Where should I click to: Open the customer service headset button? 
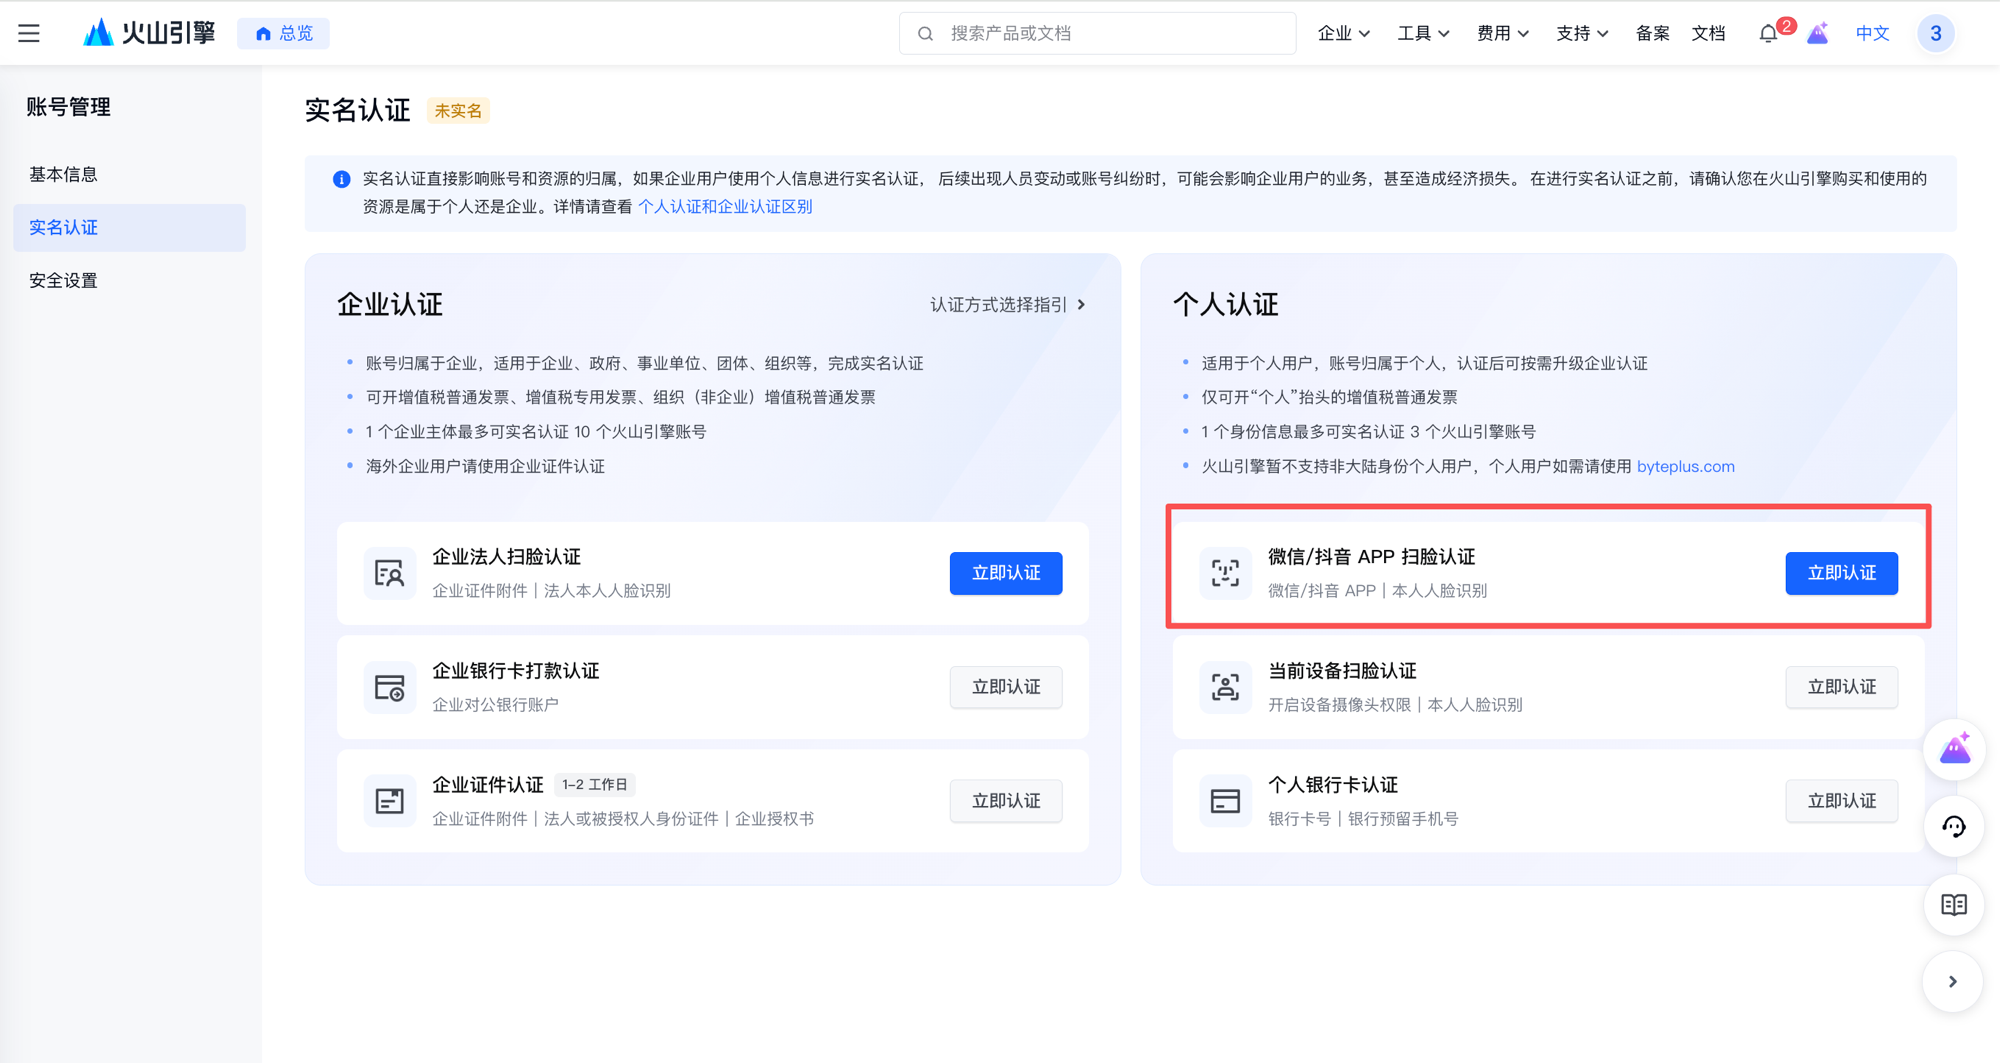pos(1954,827)
